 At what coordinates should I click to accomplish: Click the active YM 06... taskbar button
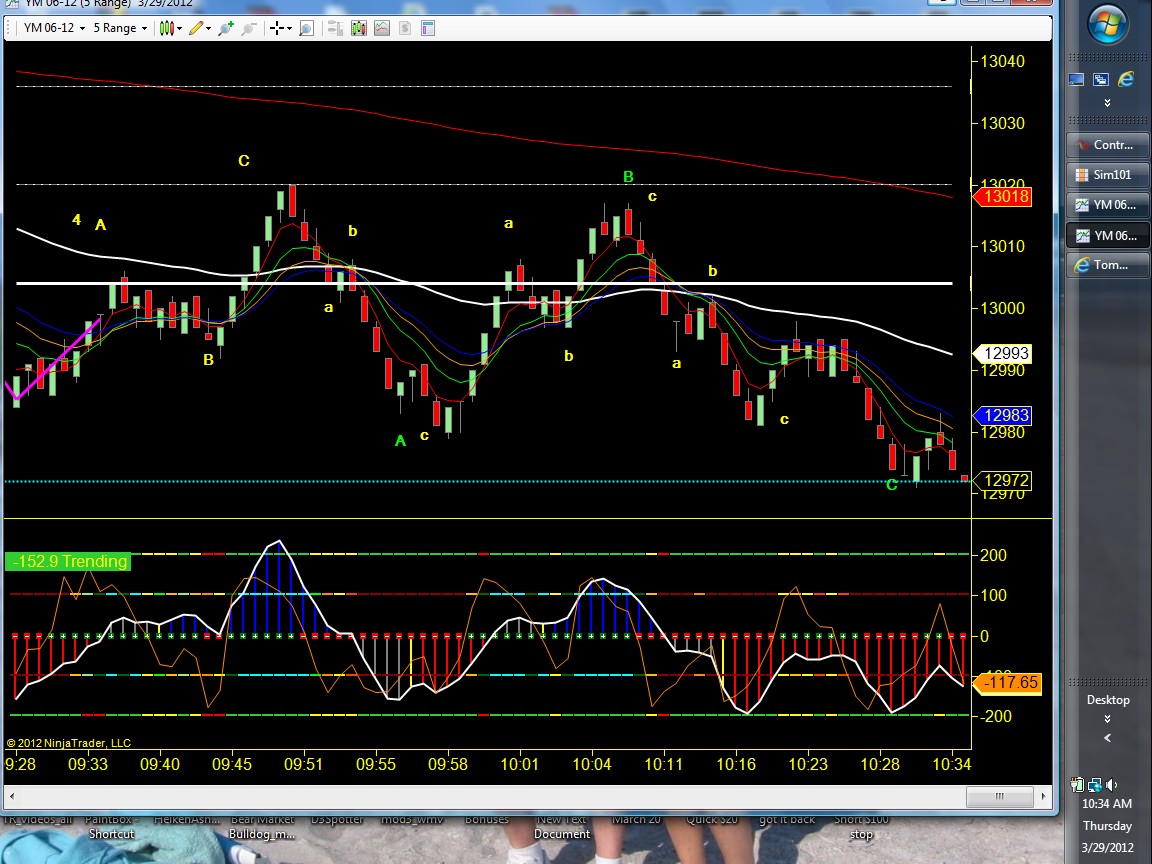tap(1107, 236)
